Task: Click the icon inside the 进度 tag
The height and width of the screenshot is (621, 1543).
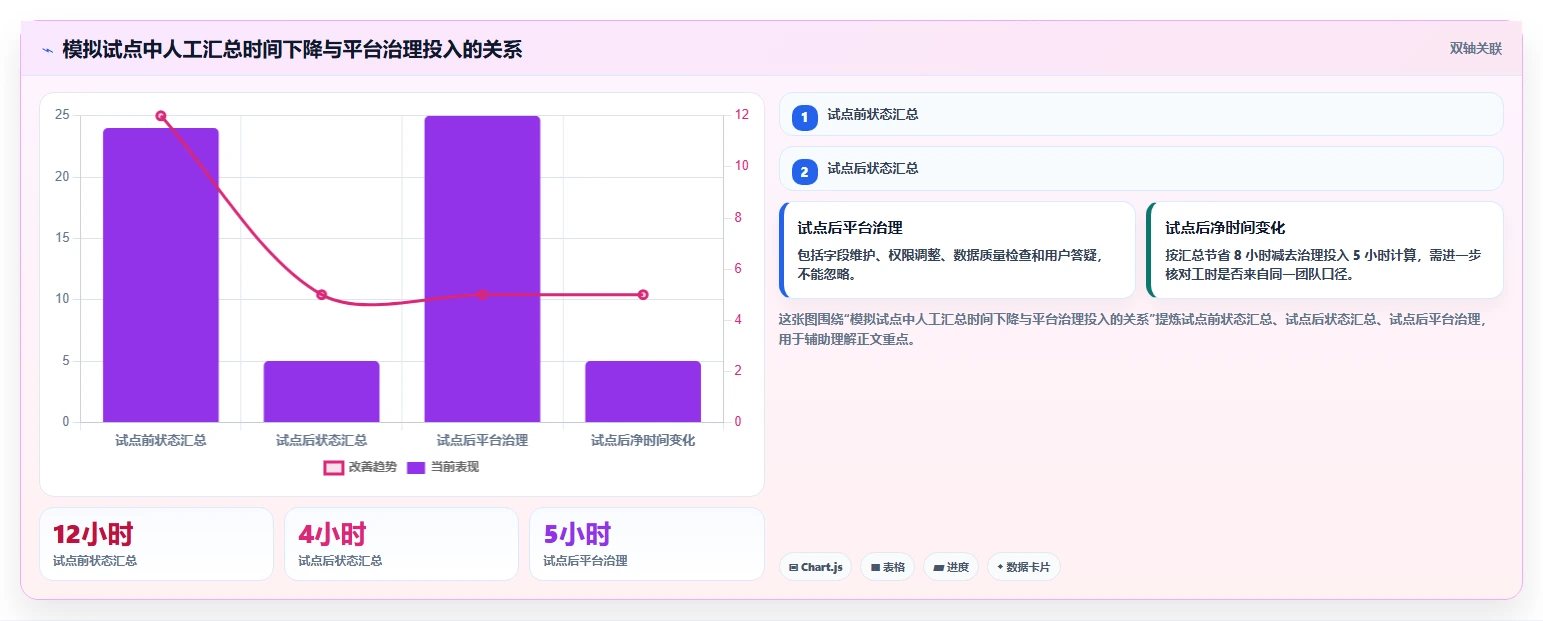Action: pos(938,567)
